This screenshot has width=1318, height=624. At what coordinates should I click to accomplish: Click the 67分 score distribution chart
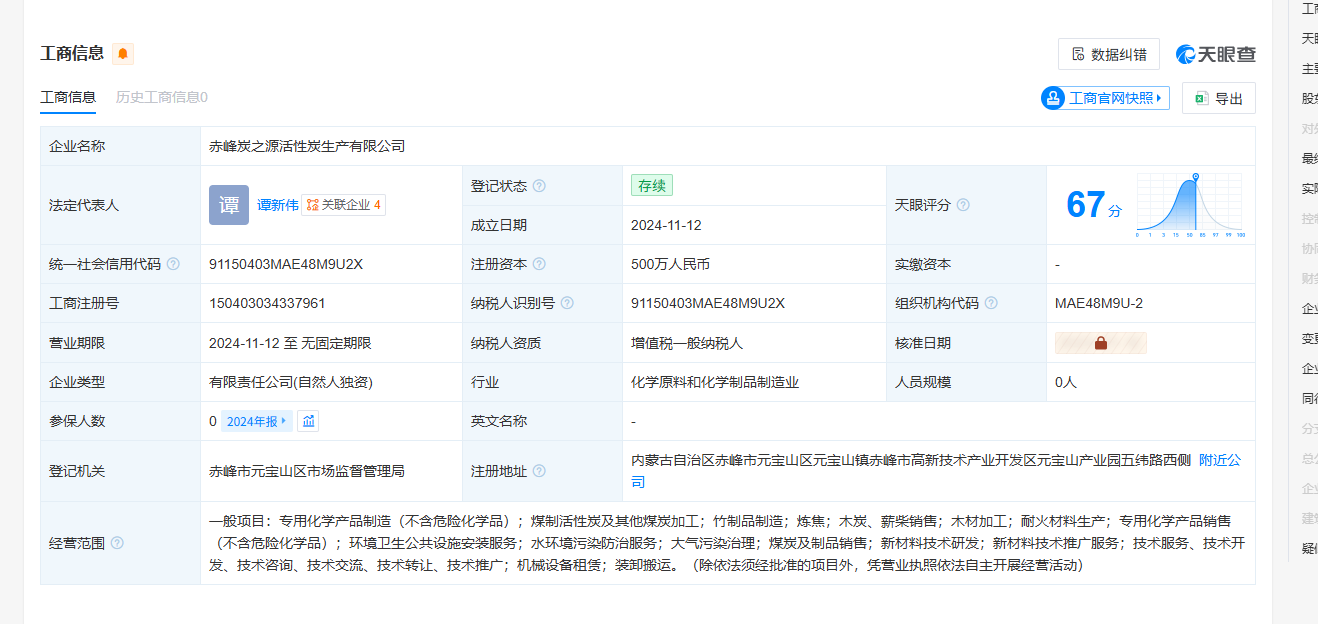[x=1189, y=205]
